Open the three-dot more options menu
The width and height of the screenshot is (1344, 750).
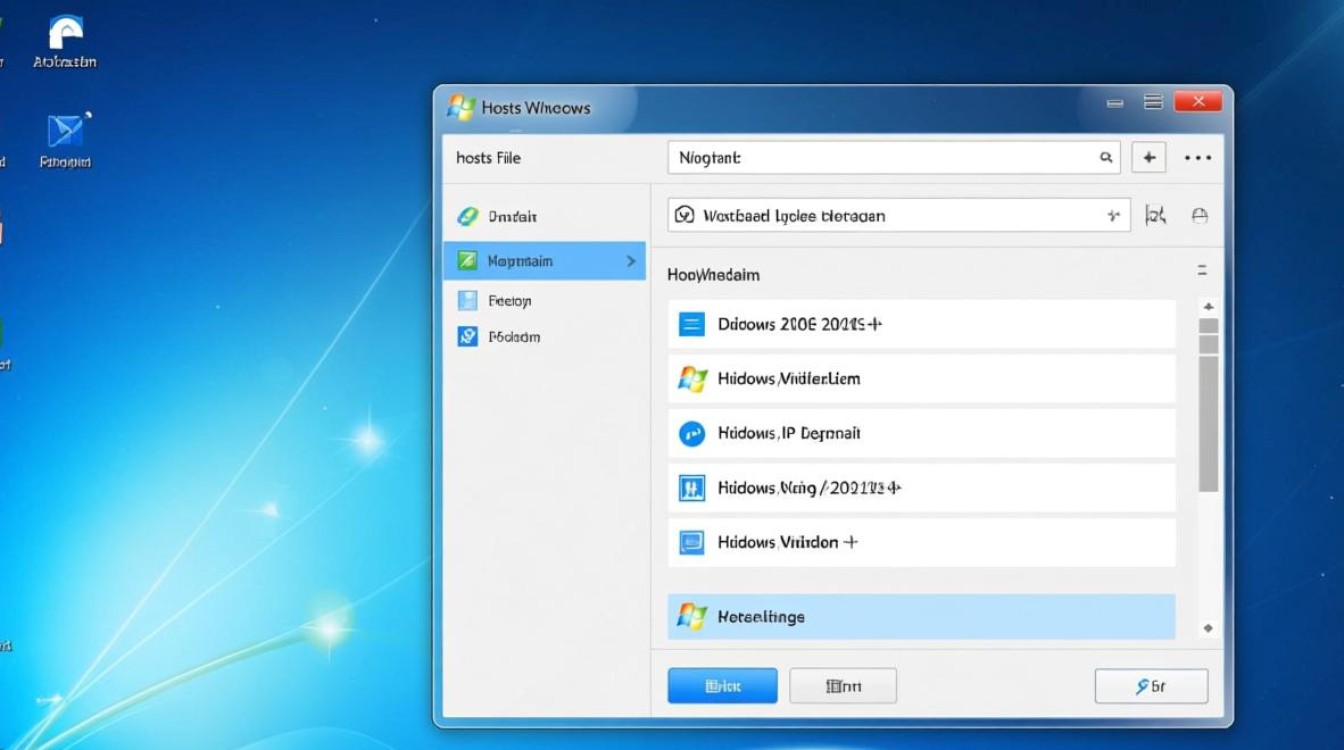coord(1197,158)
